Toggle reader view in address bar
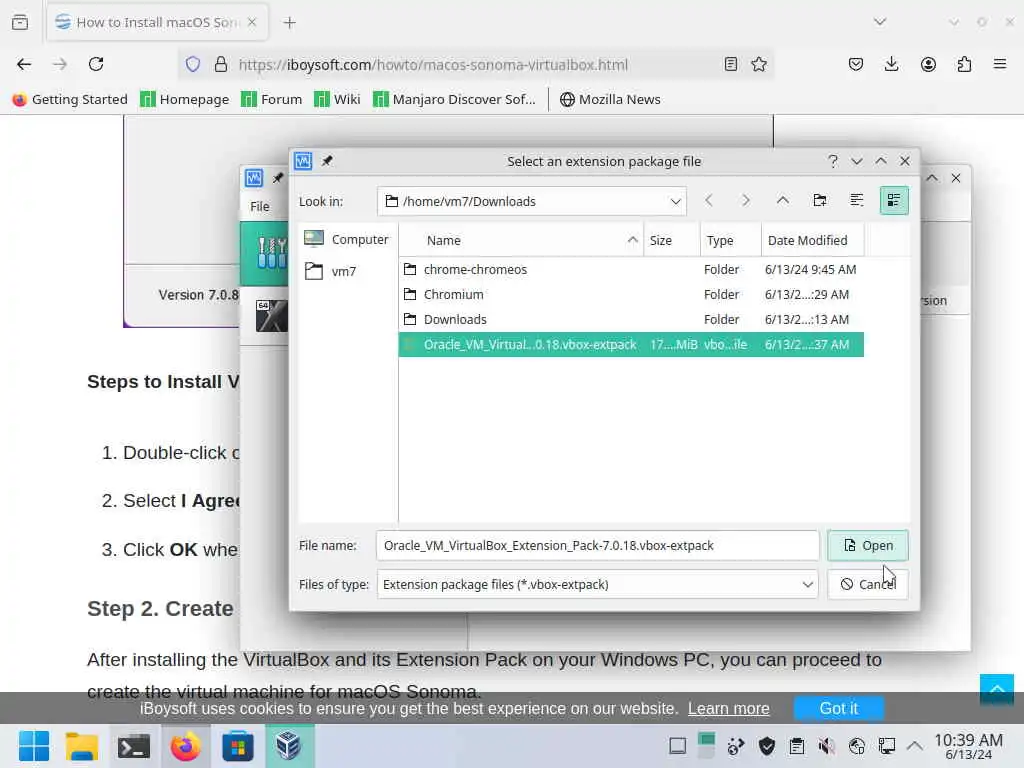Viewport: 1024px width, 768px height. coord(731,64)
